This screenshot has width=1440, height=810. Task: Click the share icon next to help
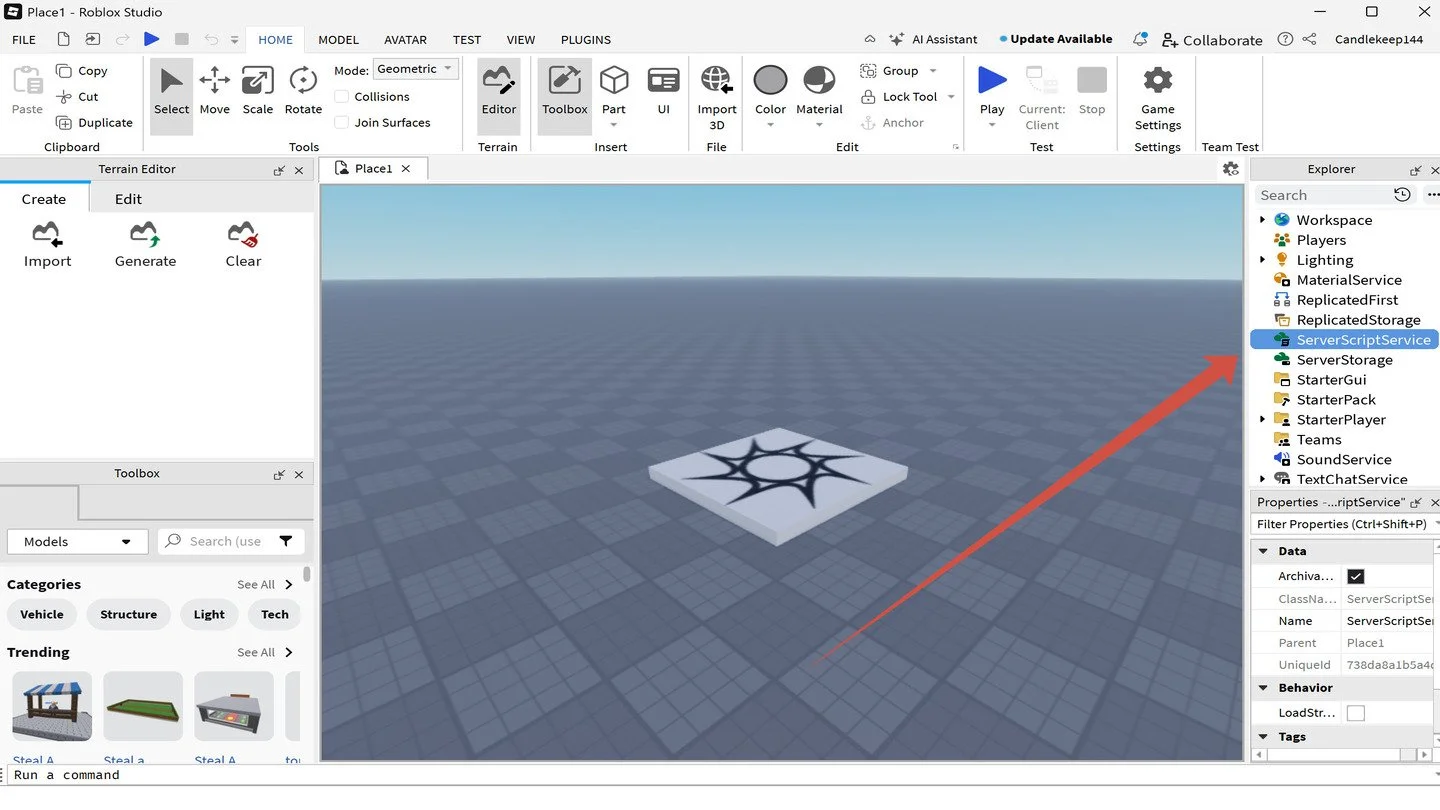click(1309, 39)
